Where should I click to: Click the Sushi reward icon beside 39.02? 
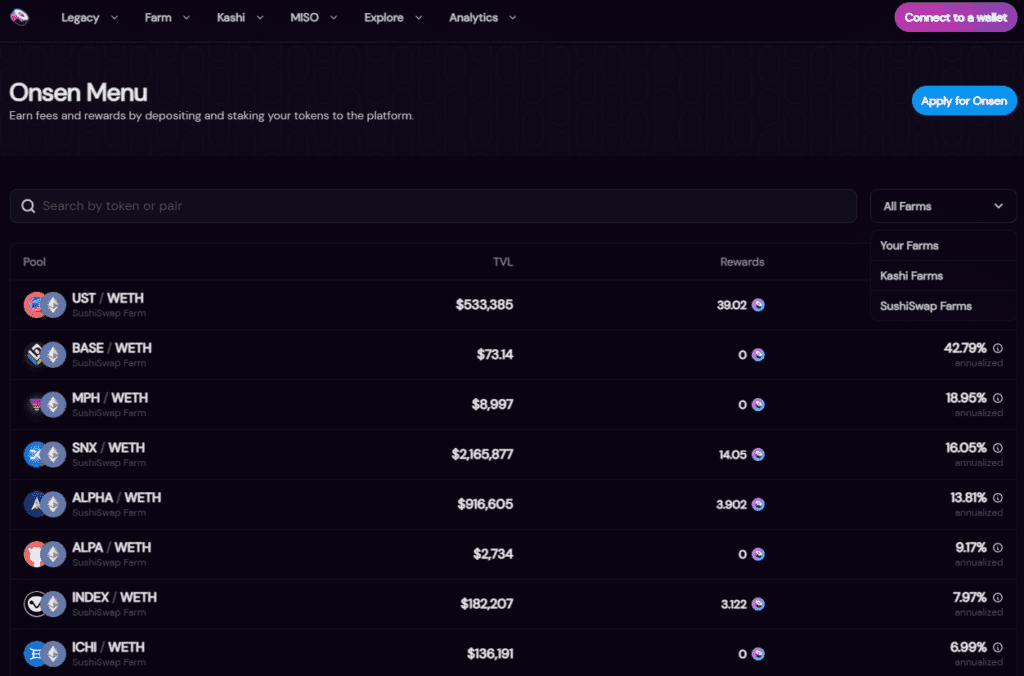(x=758, y=305)
